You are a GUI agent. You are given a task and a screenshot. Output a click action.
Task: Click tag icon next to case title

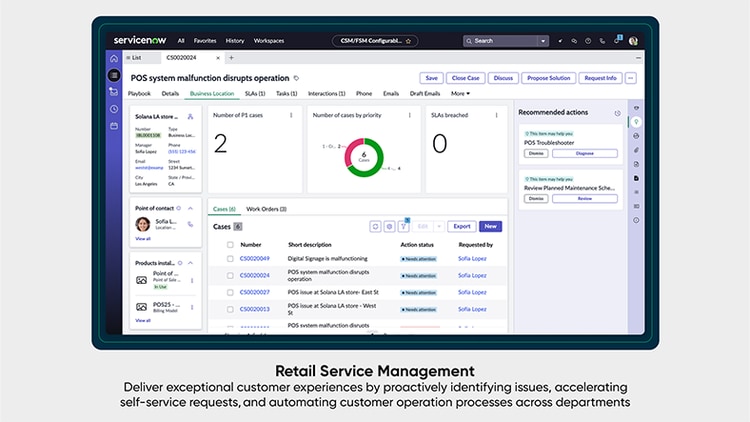pyautogui.click(x=297, y=78)
